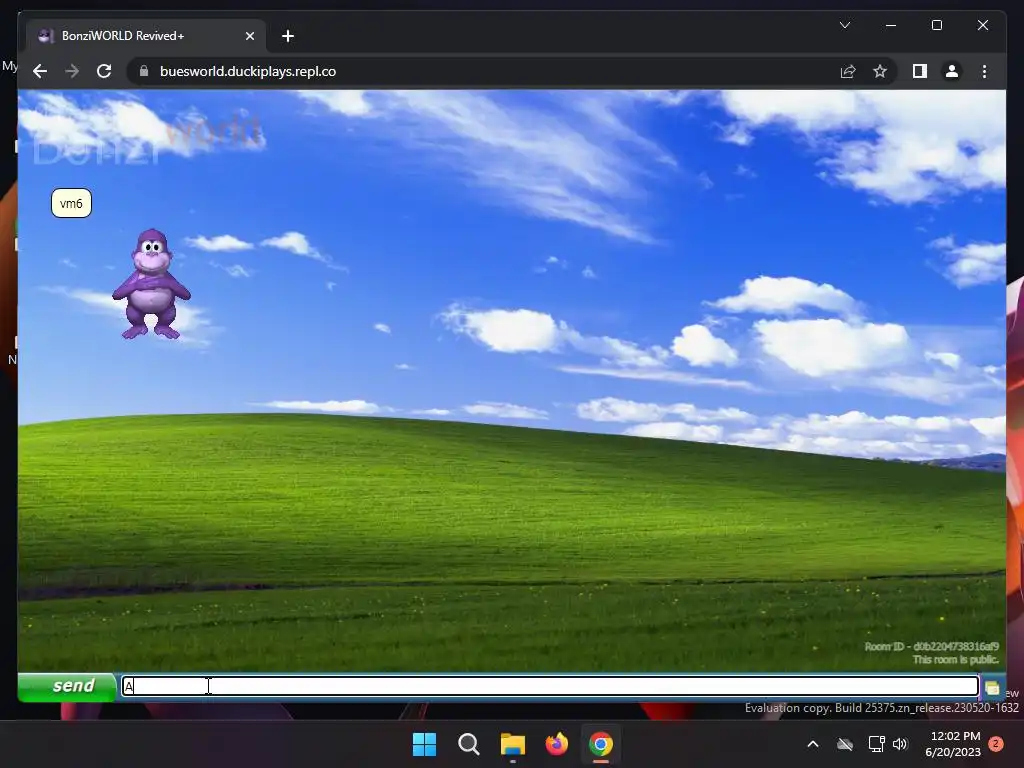The image size is (1024, 768).
Task: Share this page icon
Action: (x=848, y=71)
